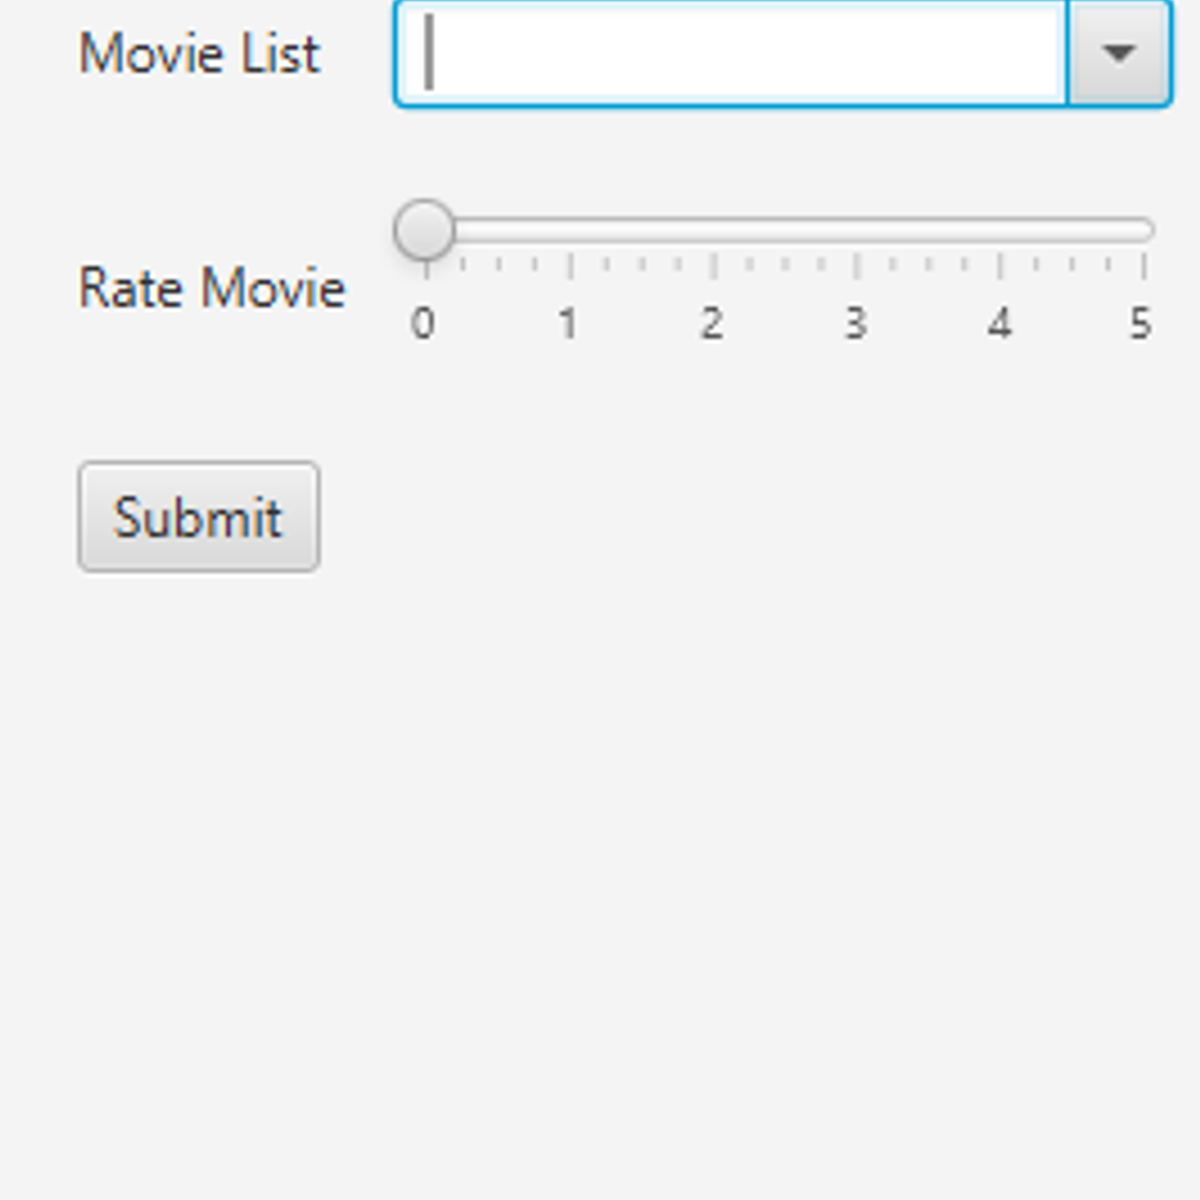Click the "0" number below the slider
1200x1200 pixels.
423,323
